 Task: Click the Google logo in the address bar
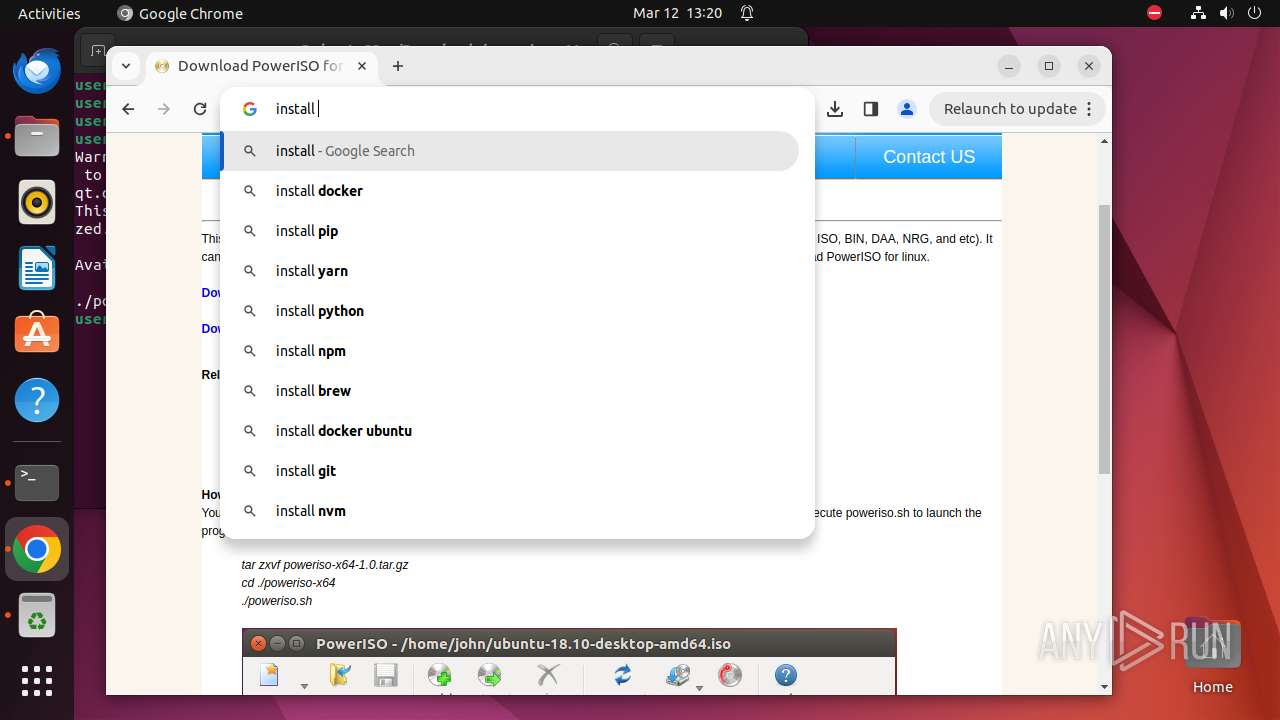[250, 109]
